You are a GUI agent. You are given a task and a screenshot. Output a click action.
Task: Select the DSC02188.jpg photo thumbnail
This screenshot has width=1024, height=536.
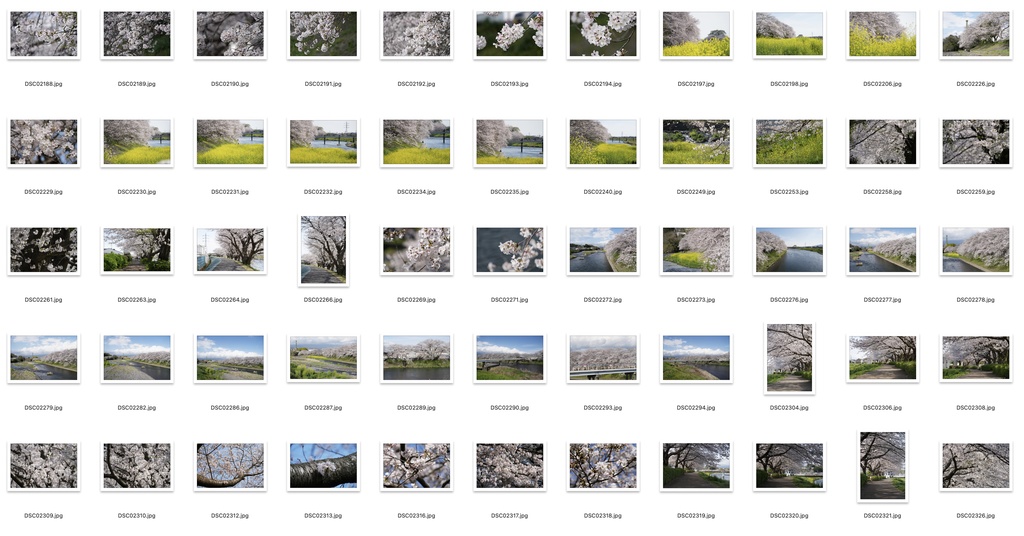click(44, 34)
